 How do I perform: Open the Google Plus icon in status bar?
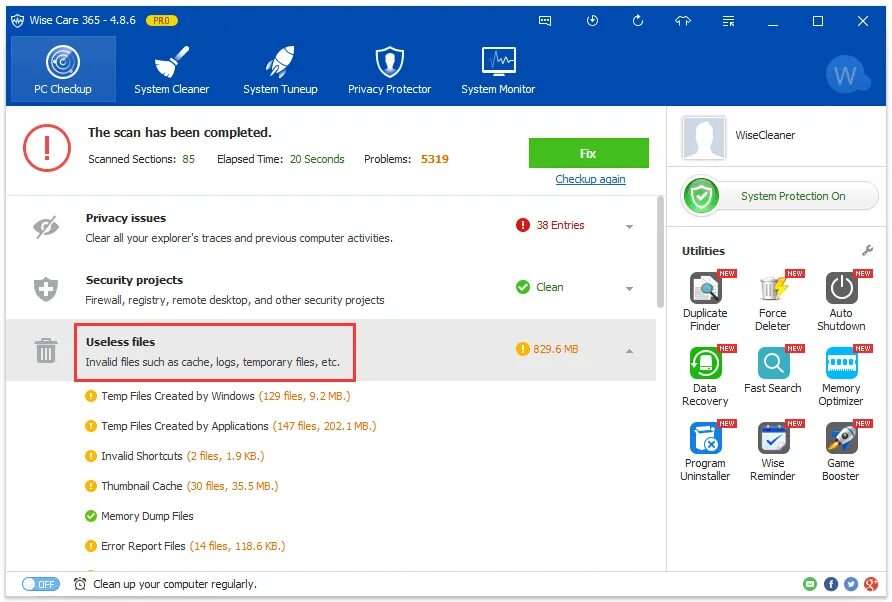(871, 584)
